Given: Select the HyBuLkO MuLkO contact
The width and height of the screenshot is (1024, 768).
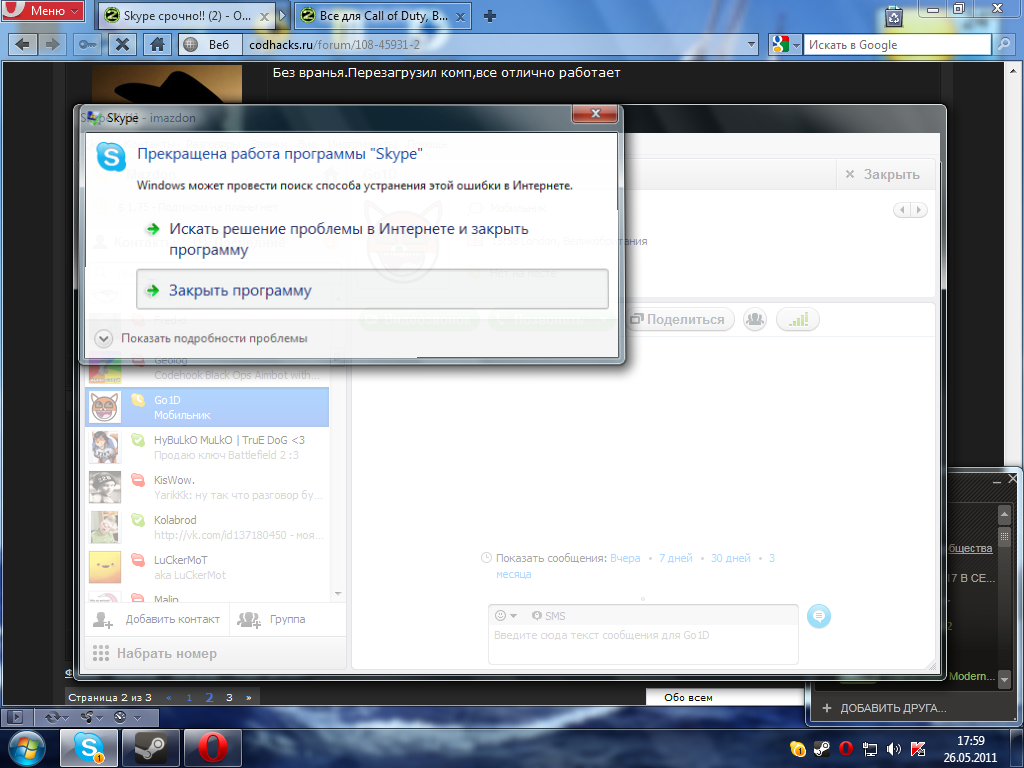Looking at the screenshot, I should coord(207,447).
